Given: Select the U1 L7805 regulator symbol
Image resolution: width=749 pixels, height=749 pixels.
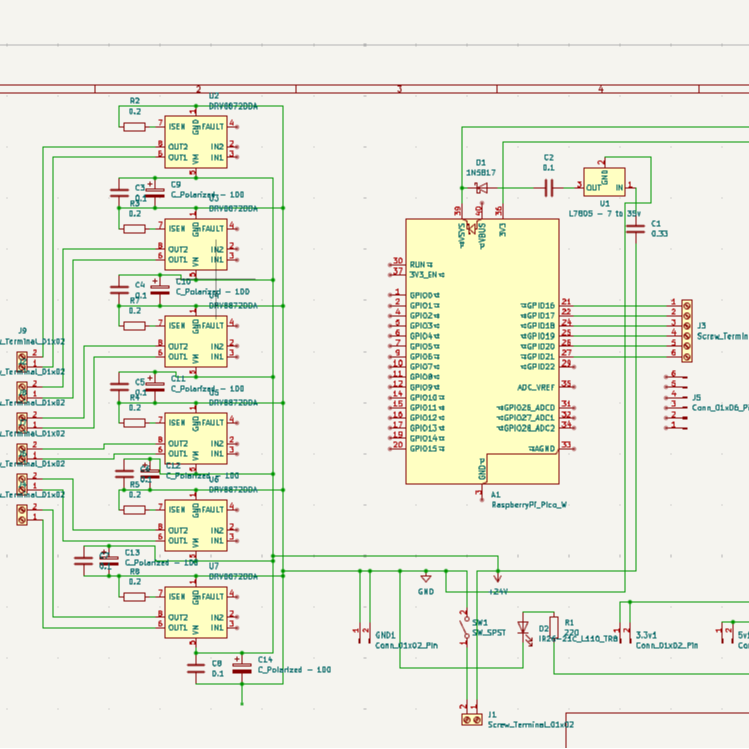Looking at the screenshot, I should pos(604,182).
